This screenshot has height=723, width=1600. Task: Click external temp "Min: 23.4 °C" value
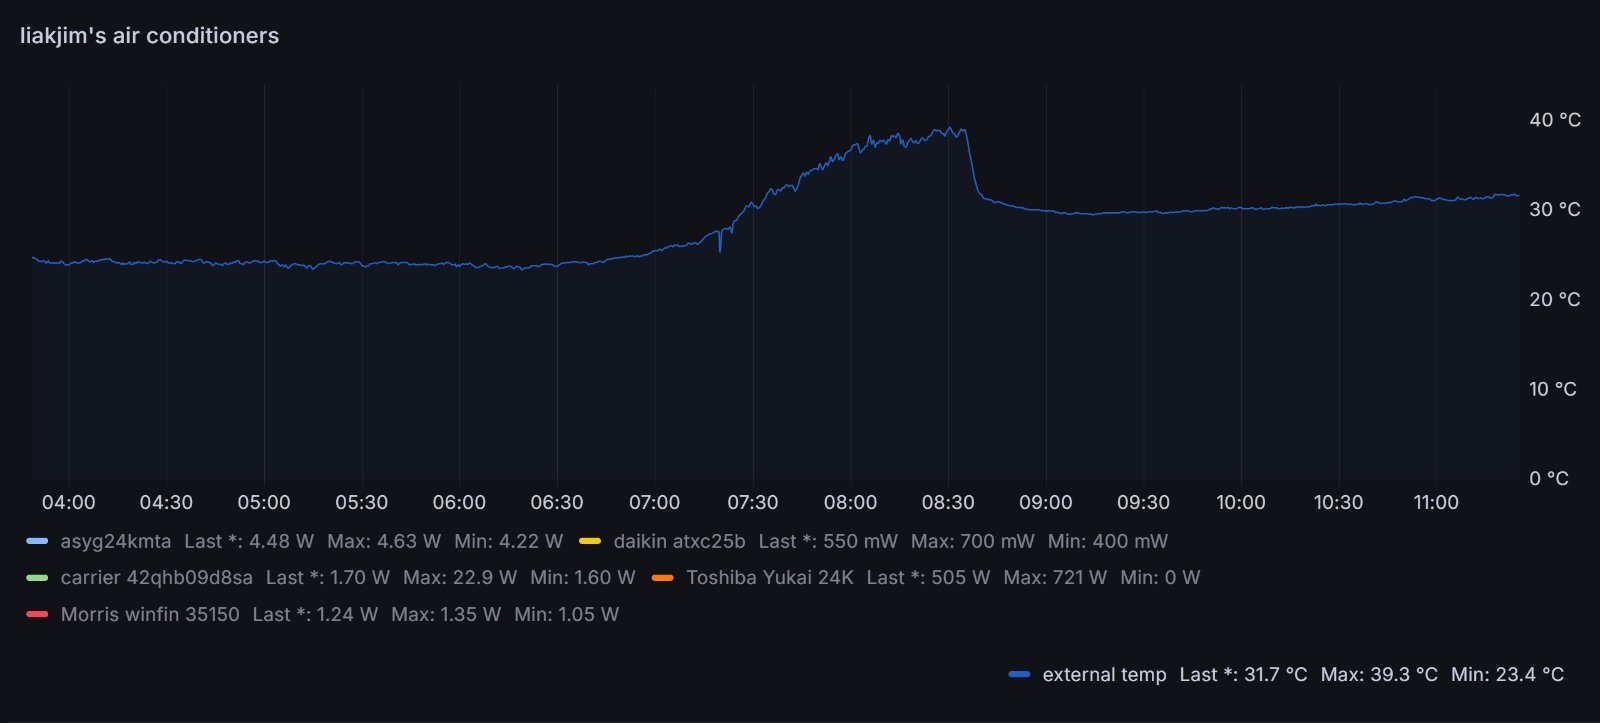pyautogui.click(x=1508, y=675)
